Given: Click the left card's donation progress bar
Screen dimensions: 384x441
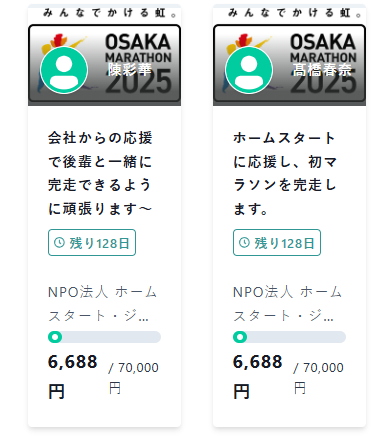Looking at the screenshot, I should click(x=104, y=337).
